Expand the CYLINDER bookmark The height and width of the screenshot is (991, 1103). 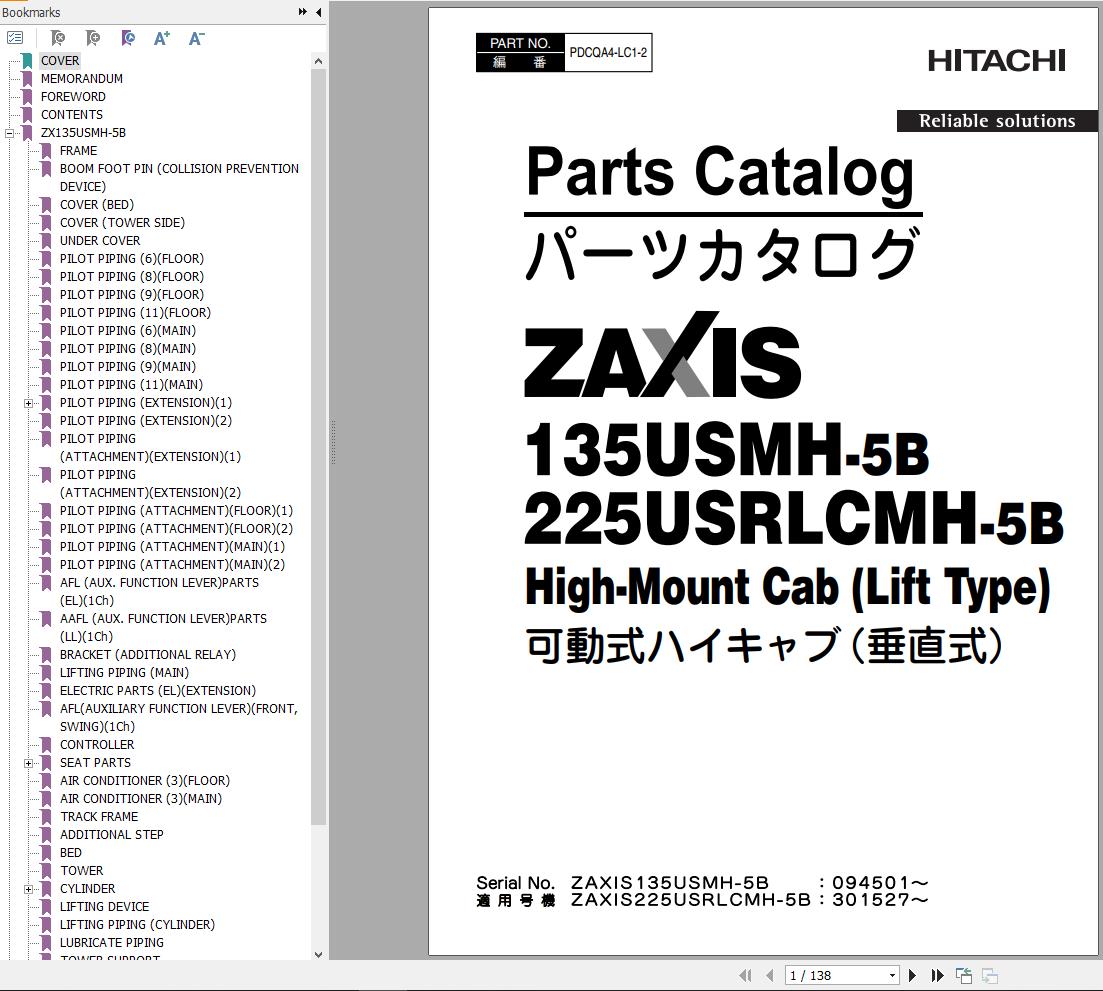point(28,889)
